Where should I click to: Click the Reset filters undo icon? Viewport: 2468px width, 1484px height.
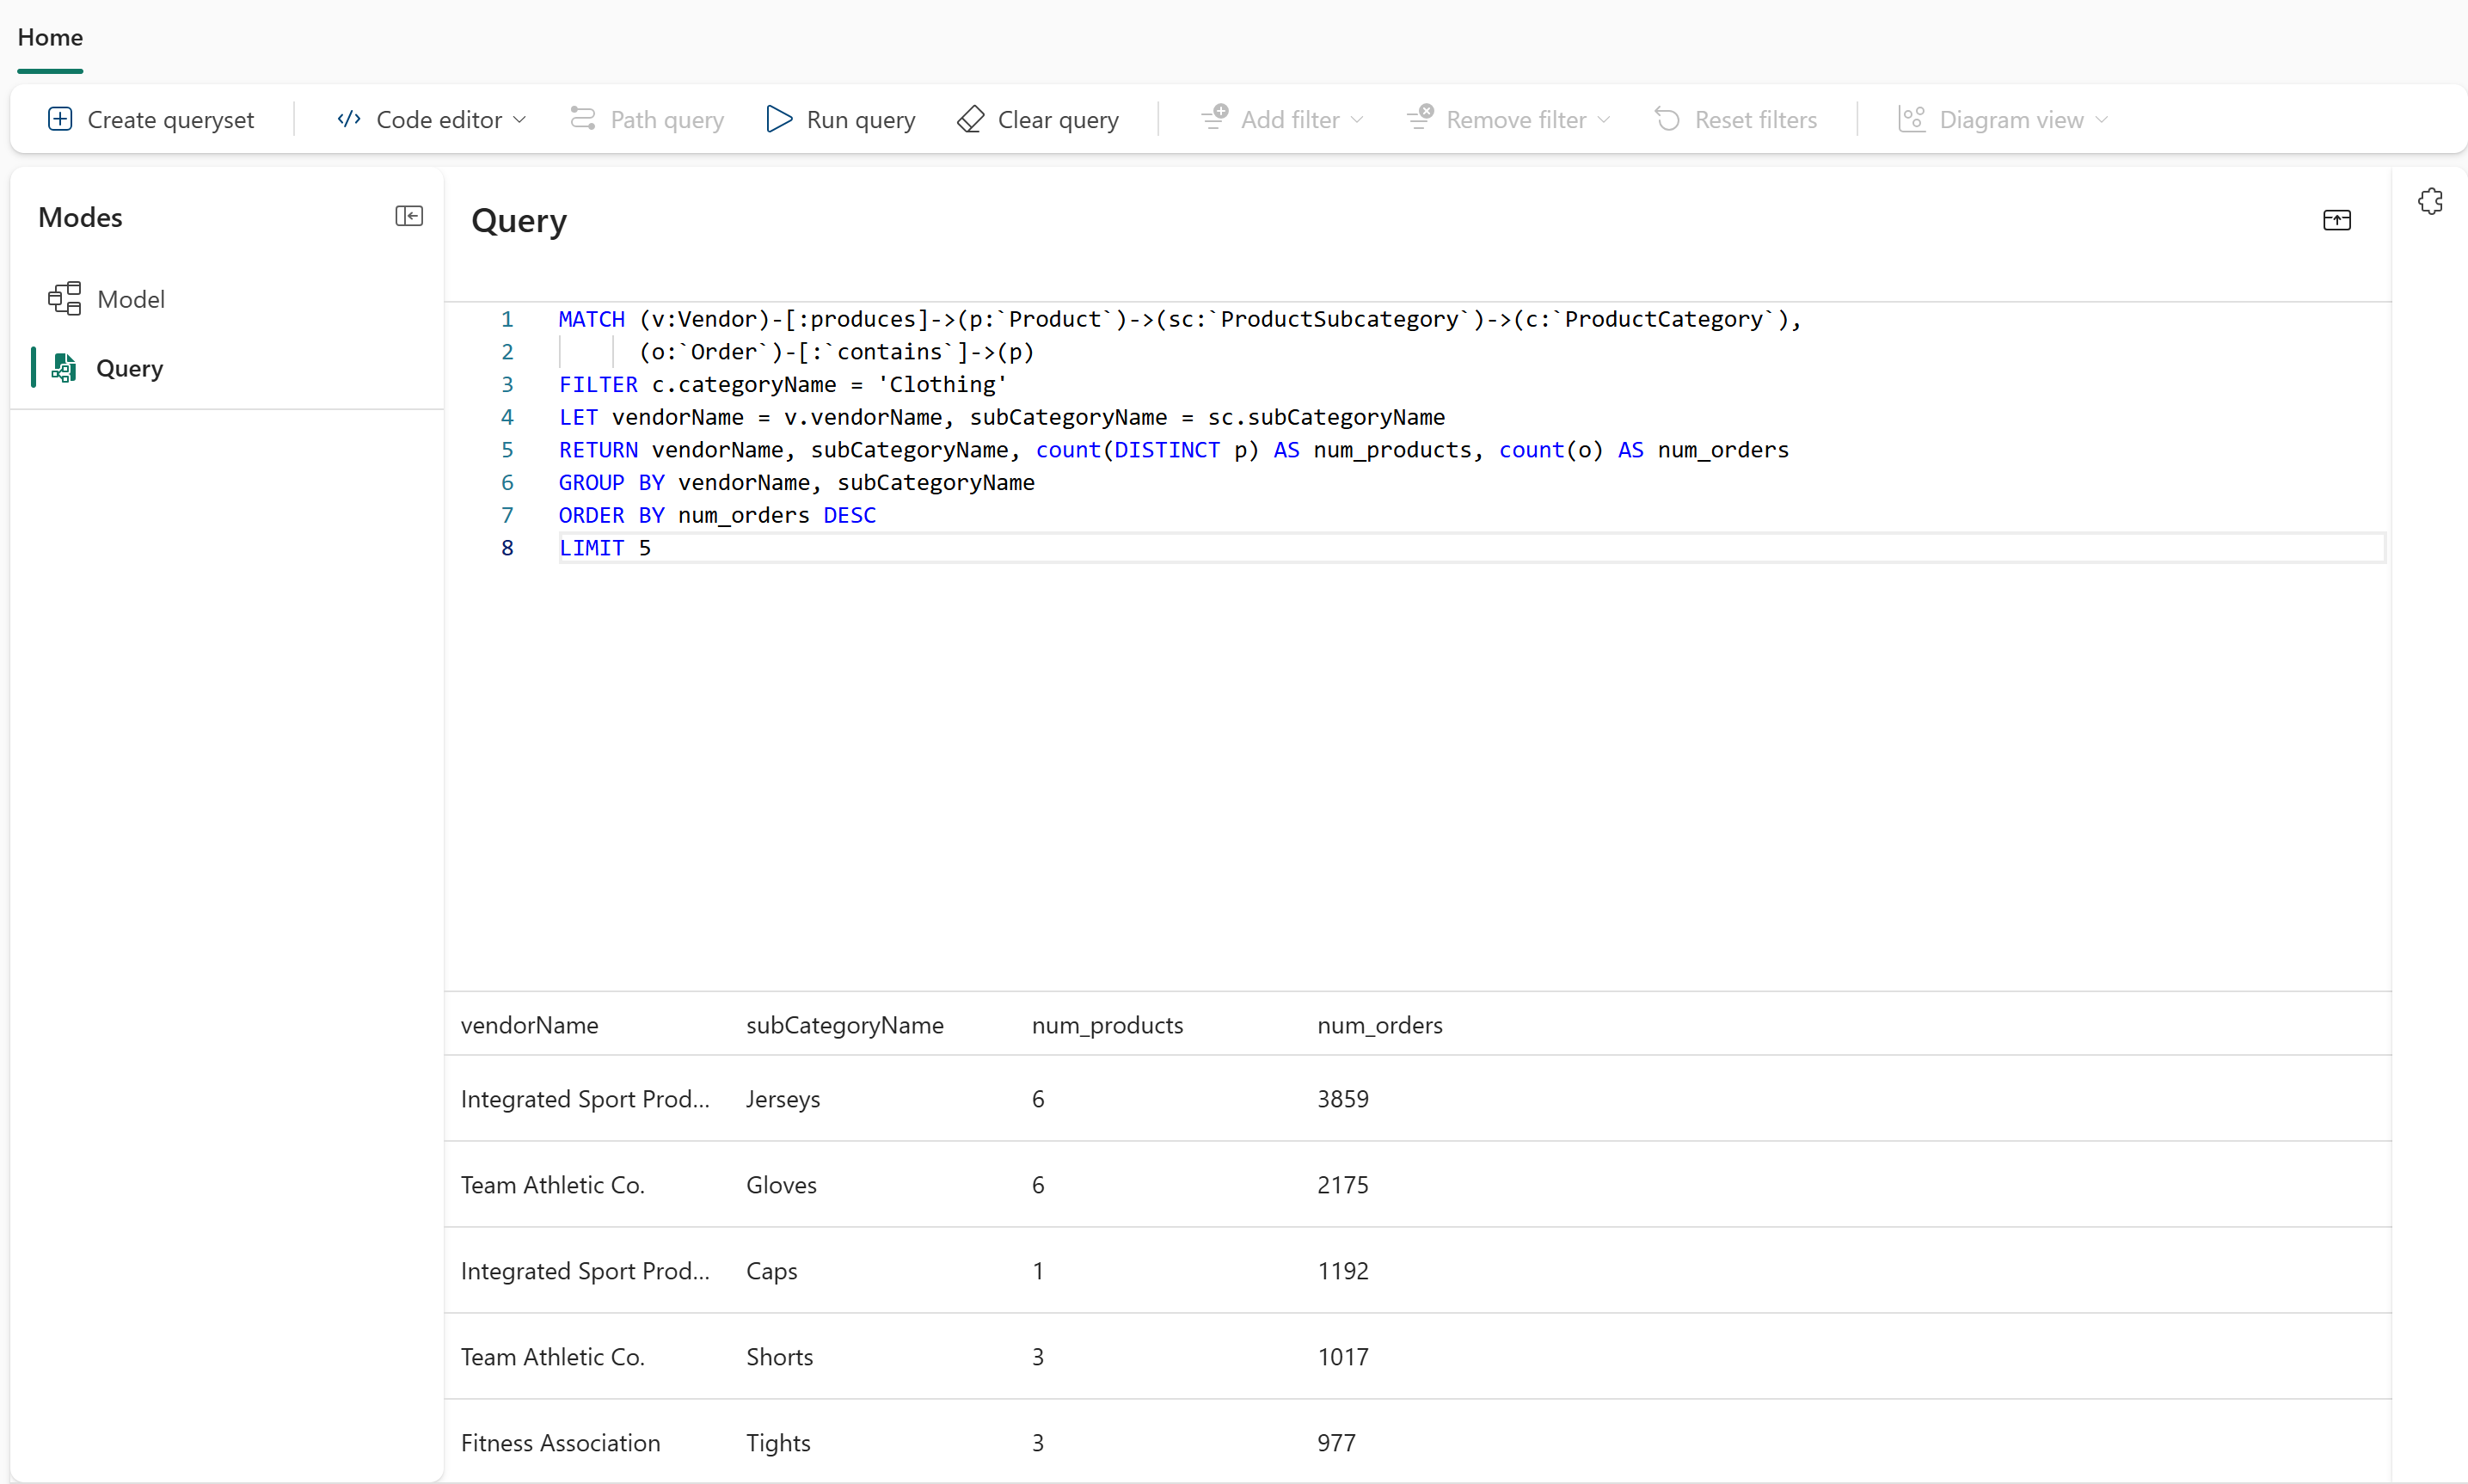tap(1668, 119)
